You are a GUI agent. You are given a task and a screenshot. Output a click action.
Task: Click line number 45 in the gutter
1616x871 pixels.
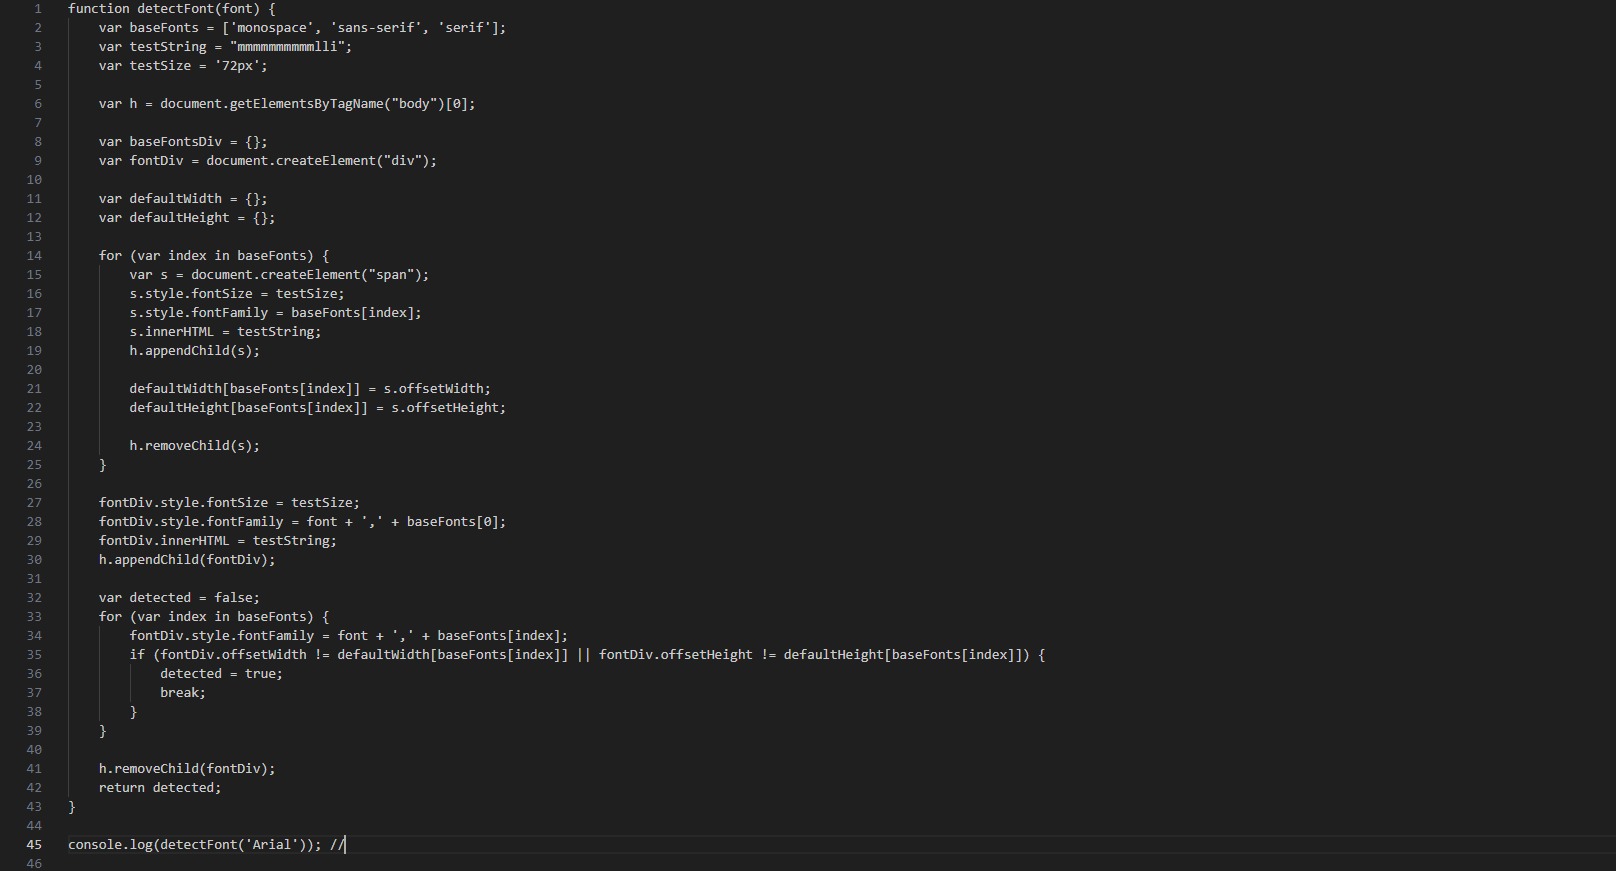click(x=34, y=844)
